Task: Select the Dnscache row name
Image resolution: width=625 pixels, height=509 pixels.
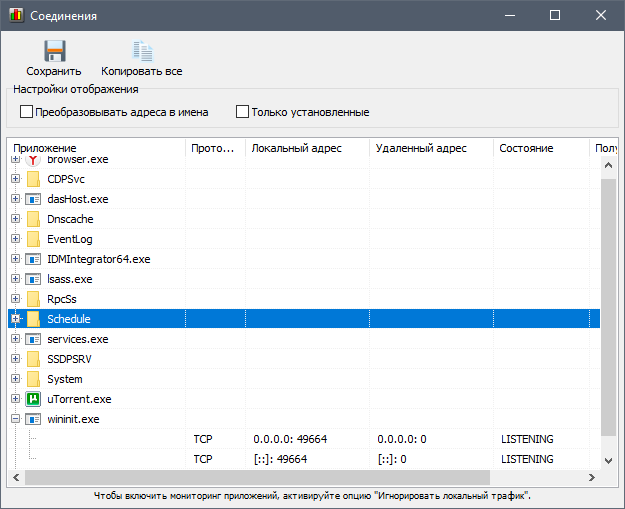Action: pyautogui.click(x=70, y=219)
